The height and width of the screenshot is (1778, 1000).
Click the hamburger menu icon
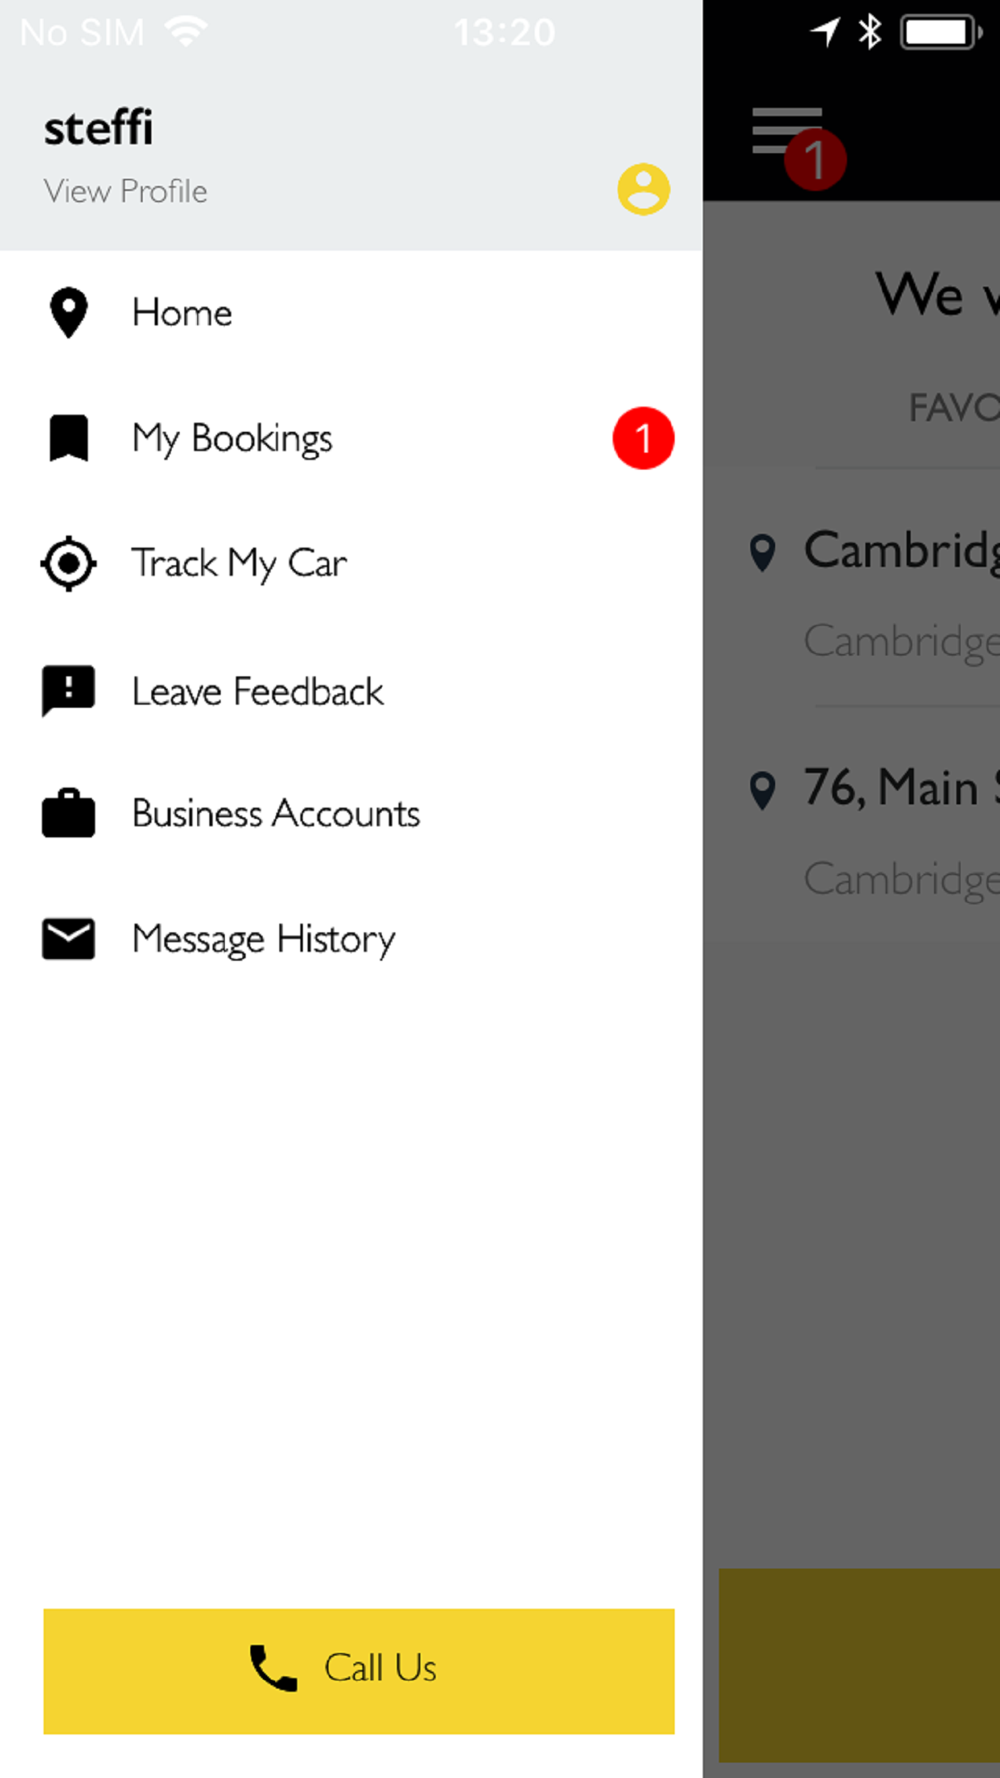pyautogui.click(x=787, y=131)
